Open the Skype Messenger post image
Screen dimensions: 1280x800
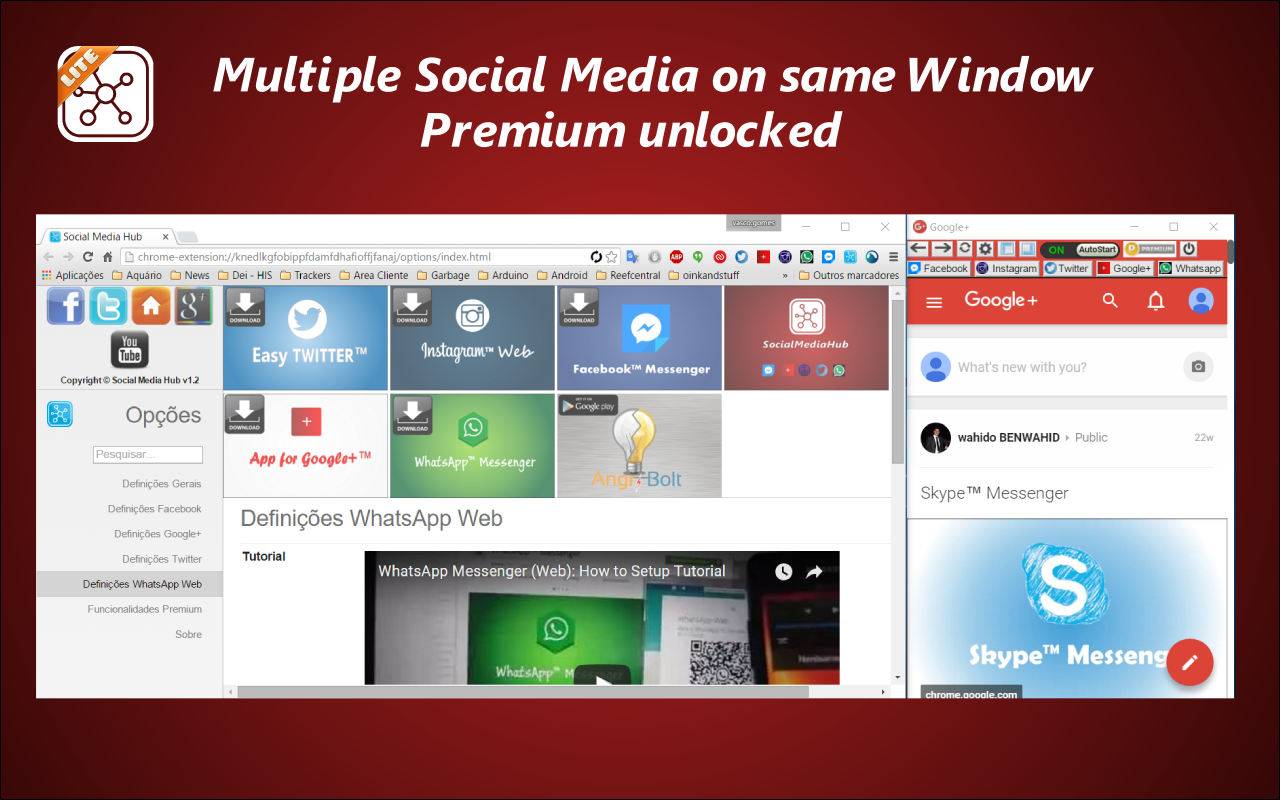pyautogui.click(x=1067, y=608)
